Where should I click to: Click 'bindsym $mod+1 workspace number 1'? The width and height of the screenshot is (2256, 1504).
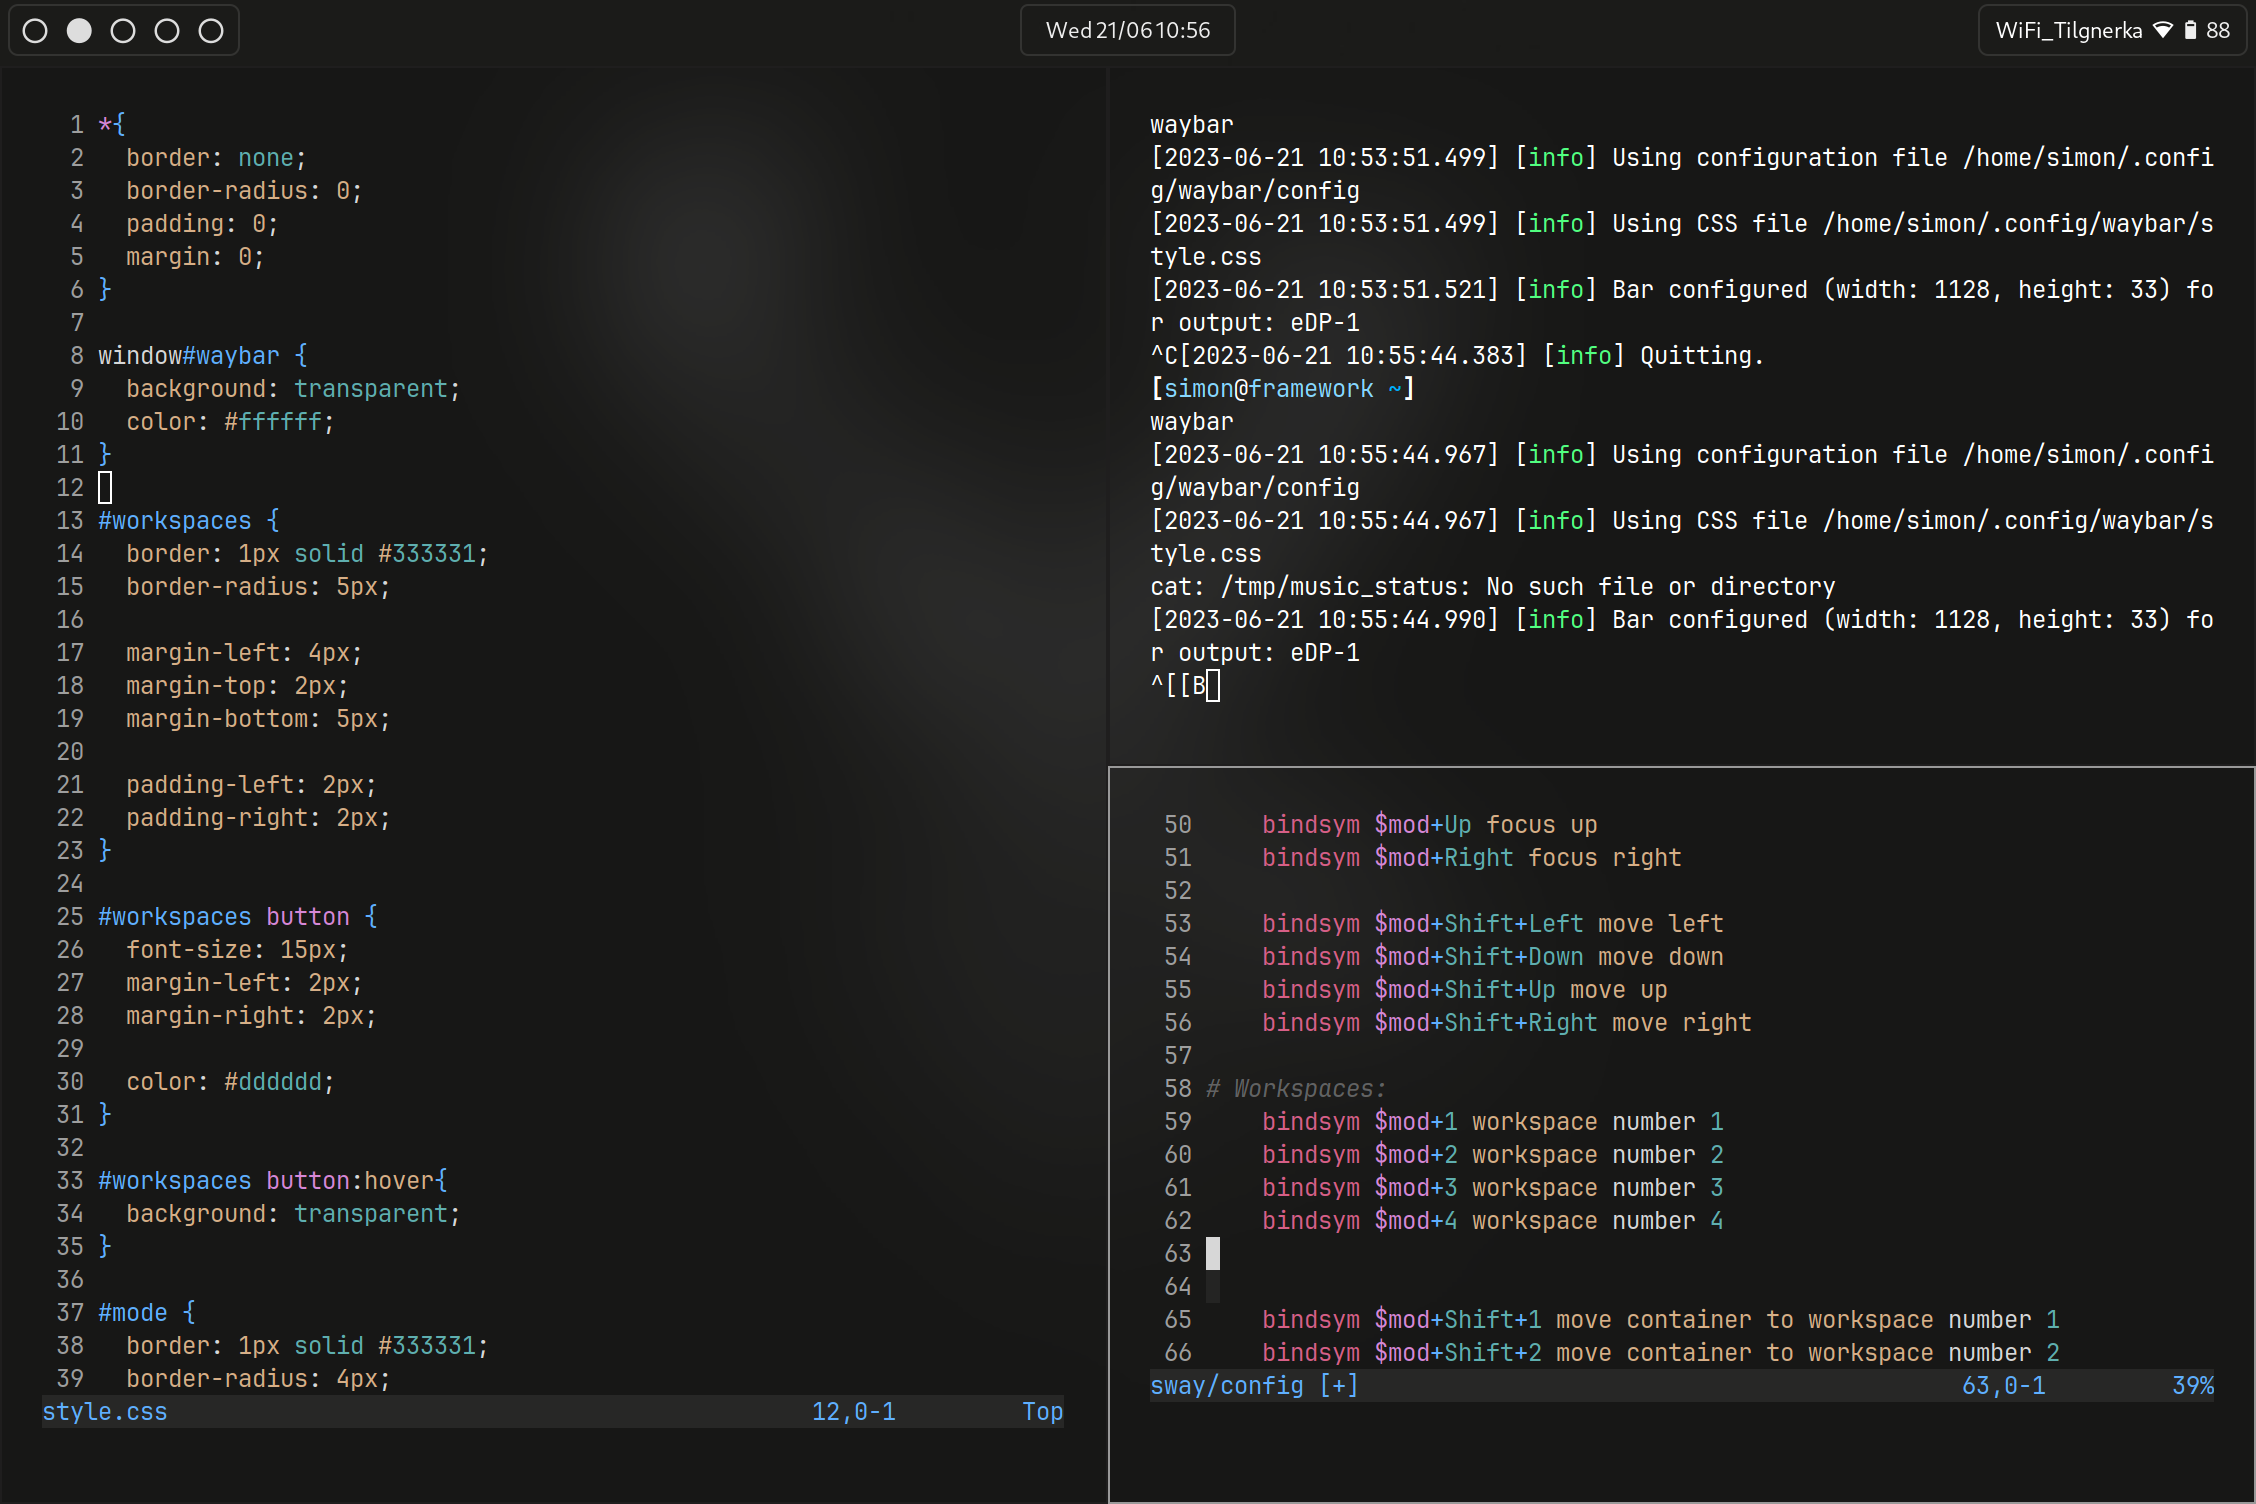[1493, 1122]
